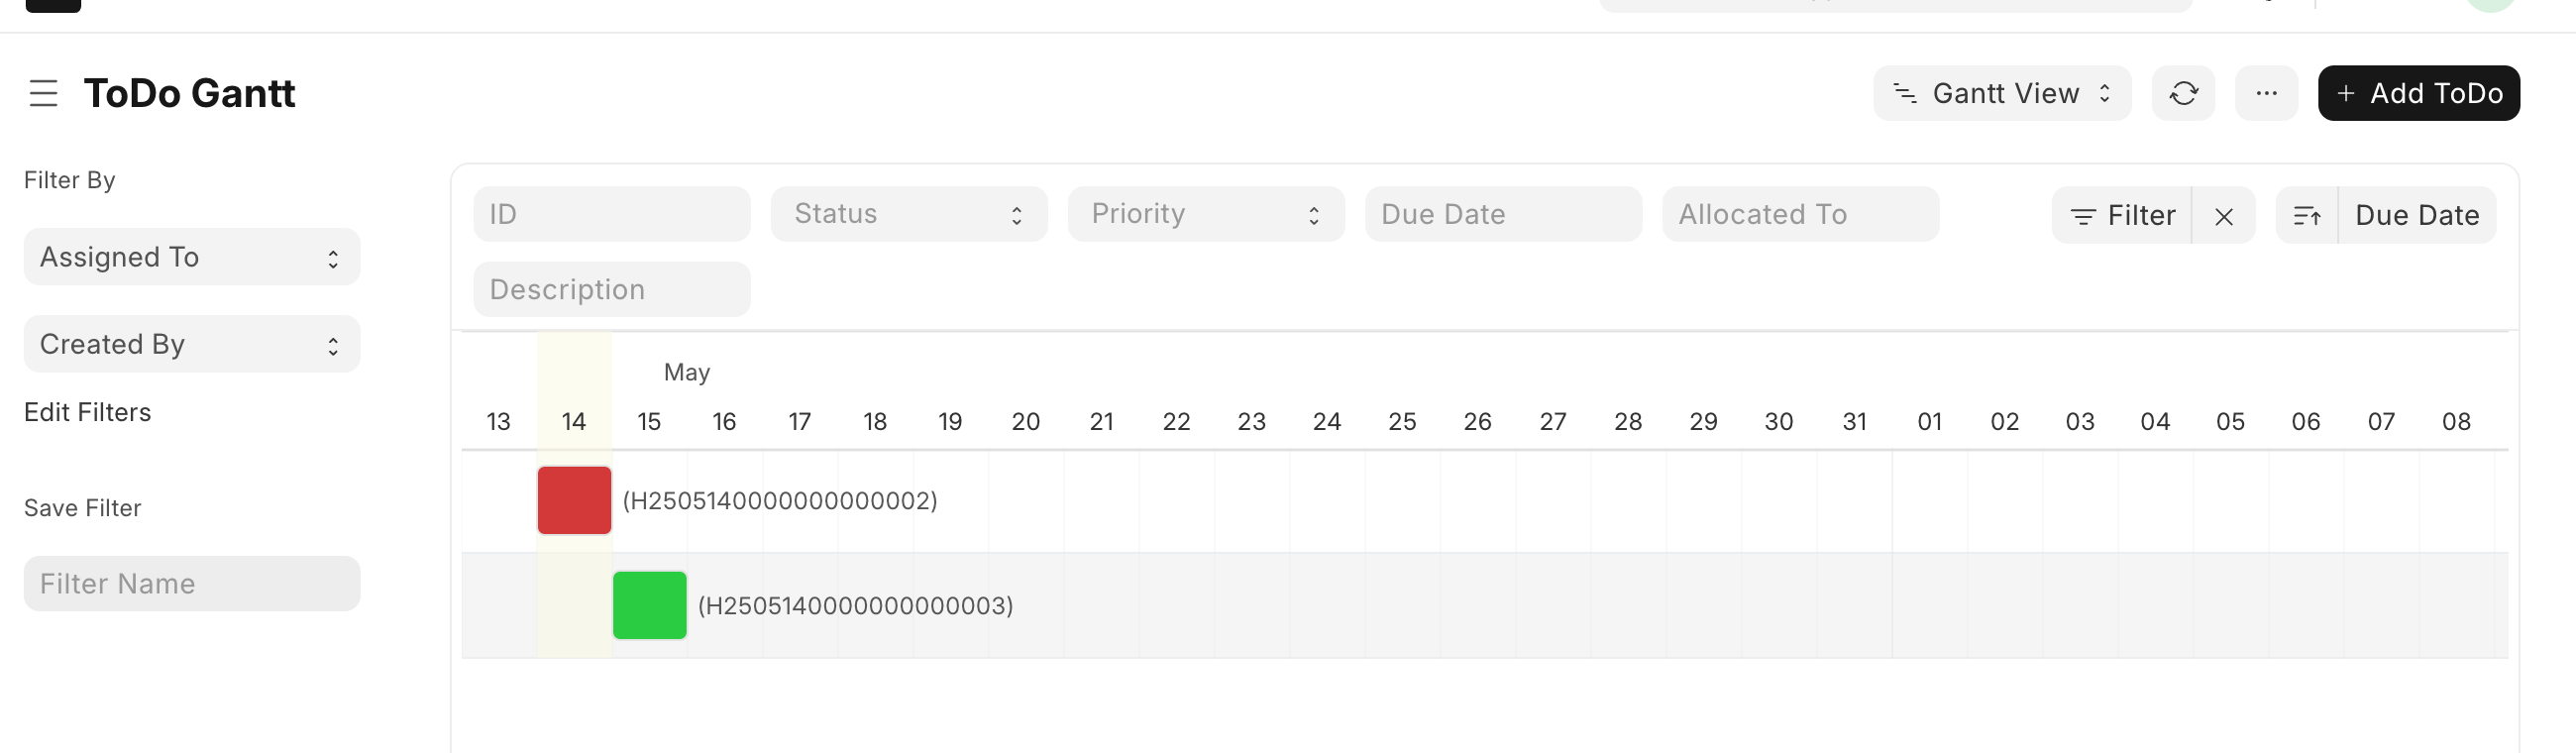Open the Gantt View switcher dropdown
2576x753 pixels.
[2002, 93]
